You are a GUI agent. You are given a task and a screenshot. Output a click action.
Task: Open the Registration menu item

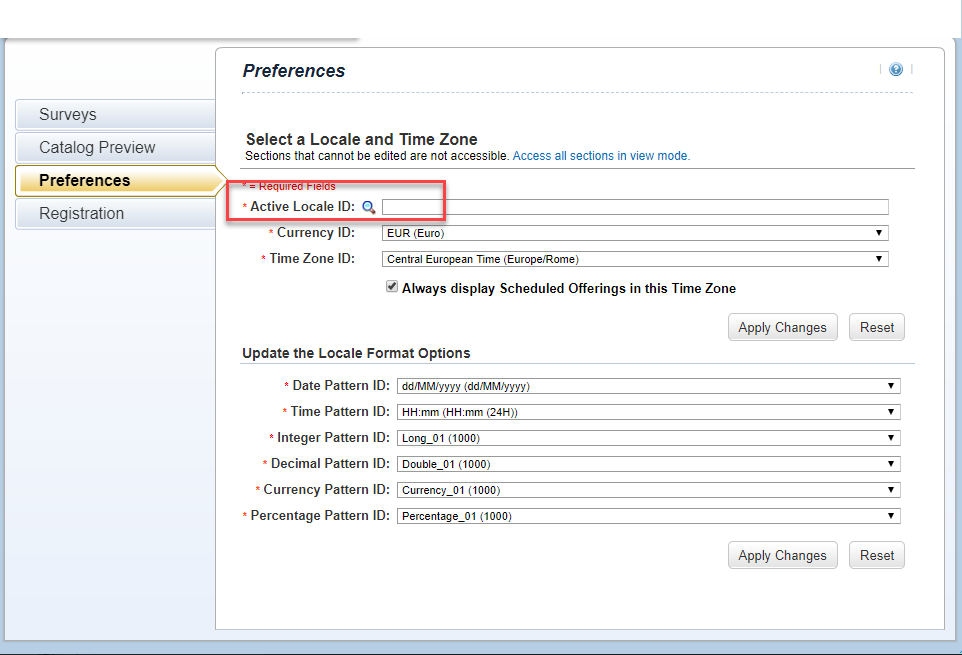(x=116, y=213)
